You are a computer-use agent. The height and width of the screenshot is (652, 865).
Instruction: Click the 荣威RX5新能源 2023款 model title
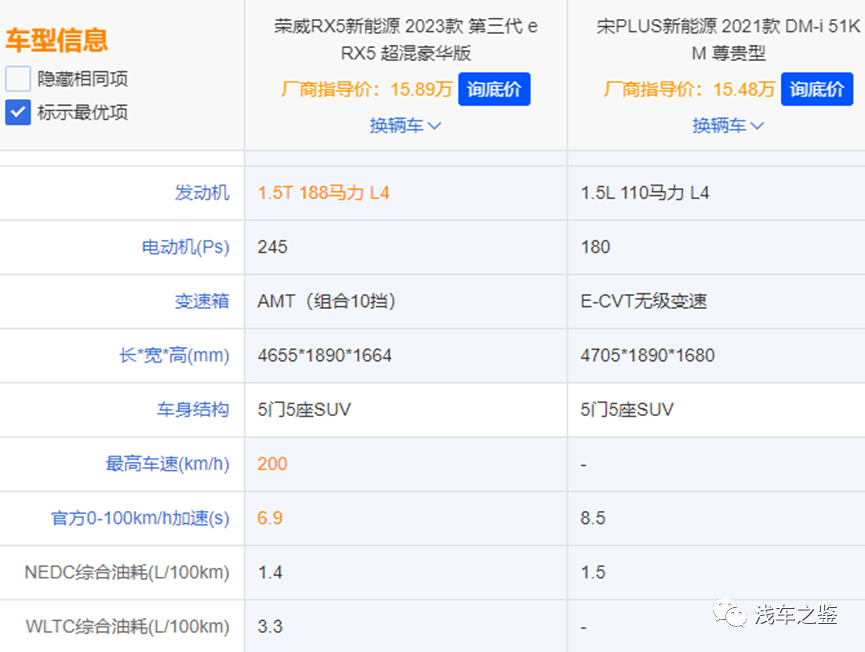(x=406, y=40)
